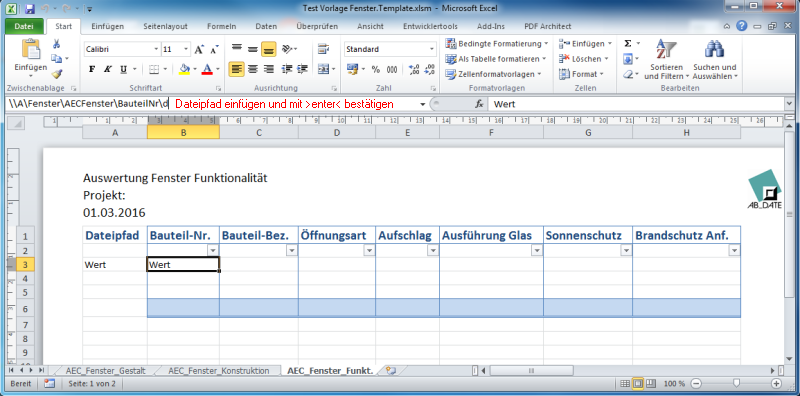Click the text orientation icon
This screenshot has height=396, width=800.
click(288, 50)
